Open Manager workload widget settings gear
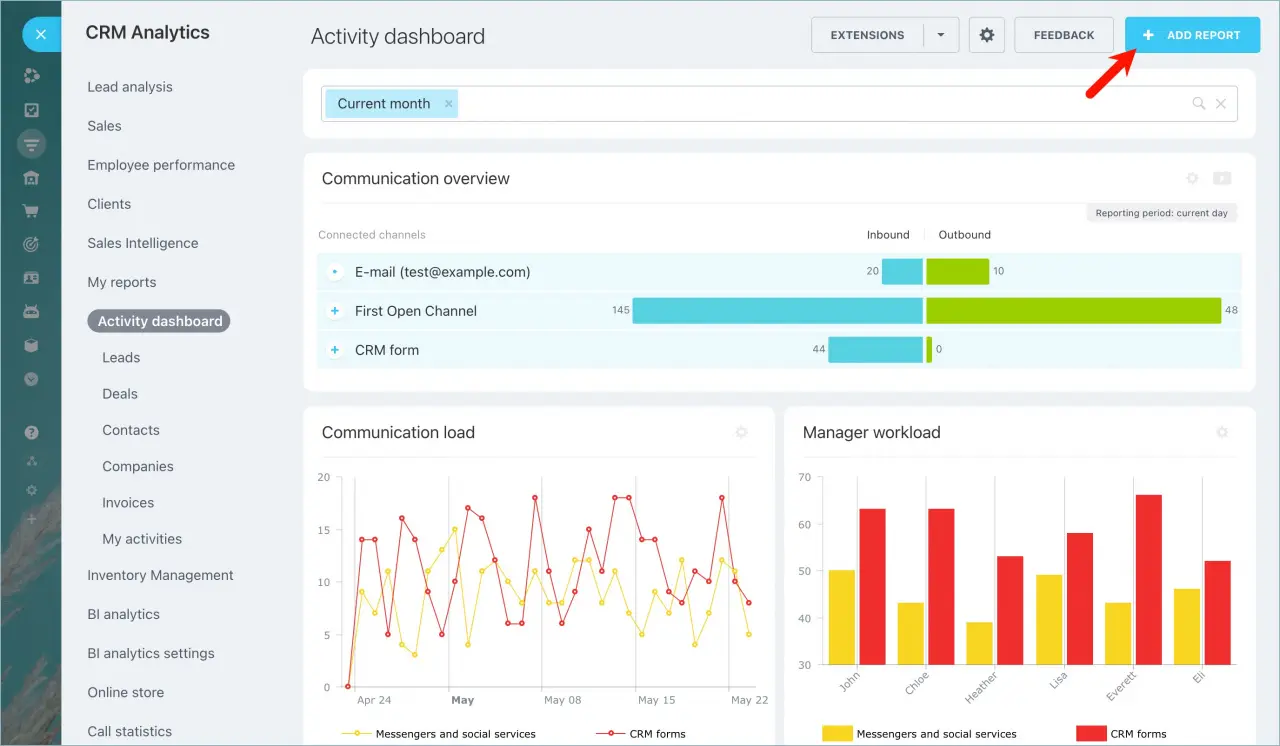This screenshot has height=746, width=1280. [x=1221, y=433]
